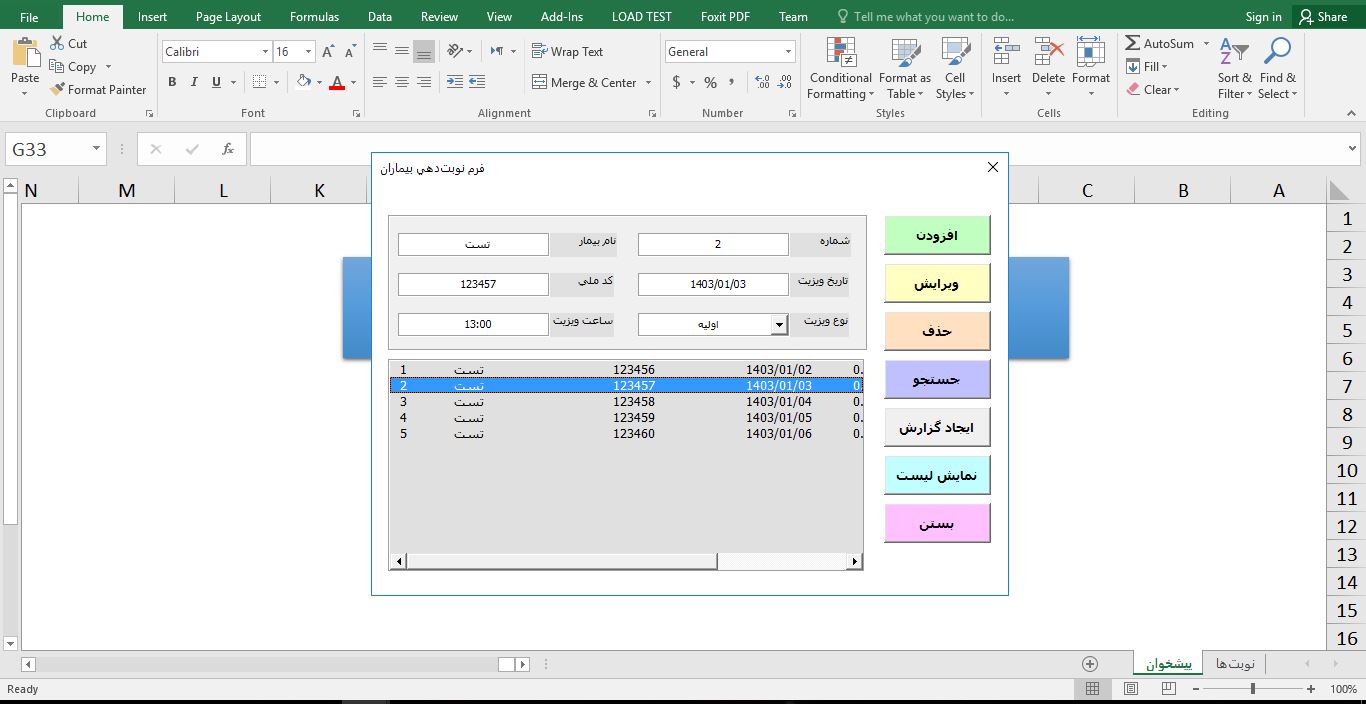Click the Insert Function fx icon
This screenshot has height=704, width=1366.
pyautogui.click(x=228, y=149)
